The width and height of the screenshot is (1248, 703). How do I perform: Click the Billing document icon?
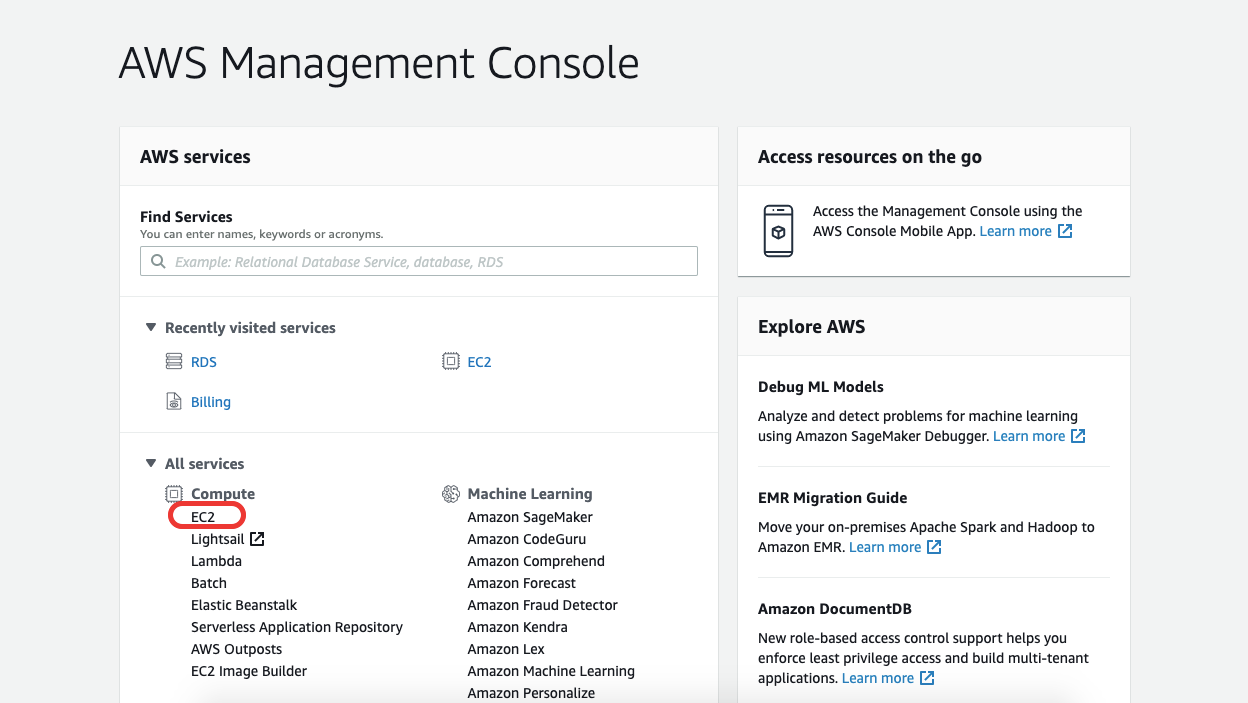tap(173, 401)
